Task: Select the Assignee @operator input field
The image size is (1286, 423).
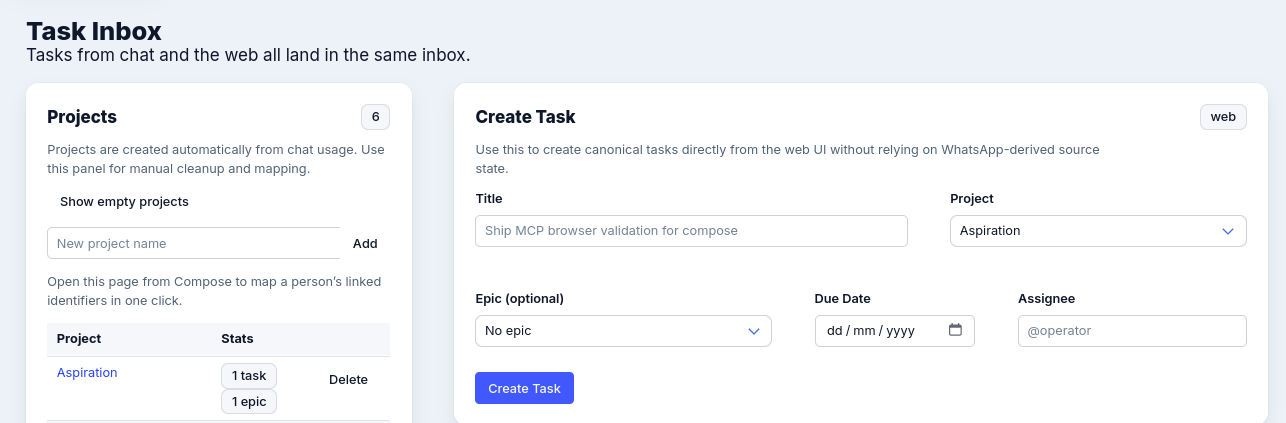Action: [1132, 331]
